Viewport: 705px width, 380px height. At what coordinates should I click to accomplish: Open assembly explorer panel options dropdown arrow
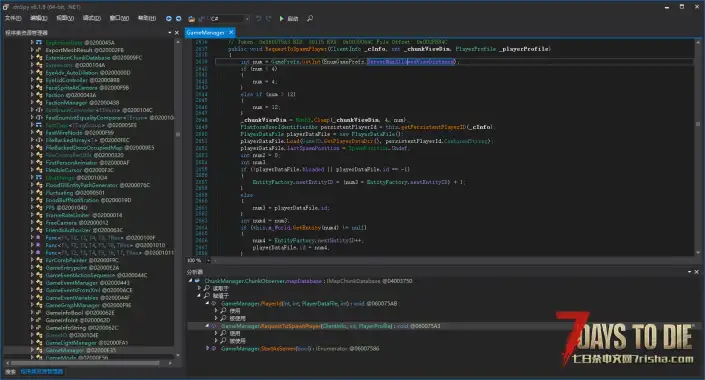click(x=170, y=33)
